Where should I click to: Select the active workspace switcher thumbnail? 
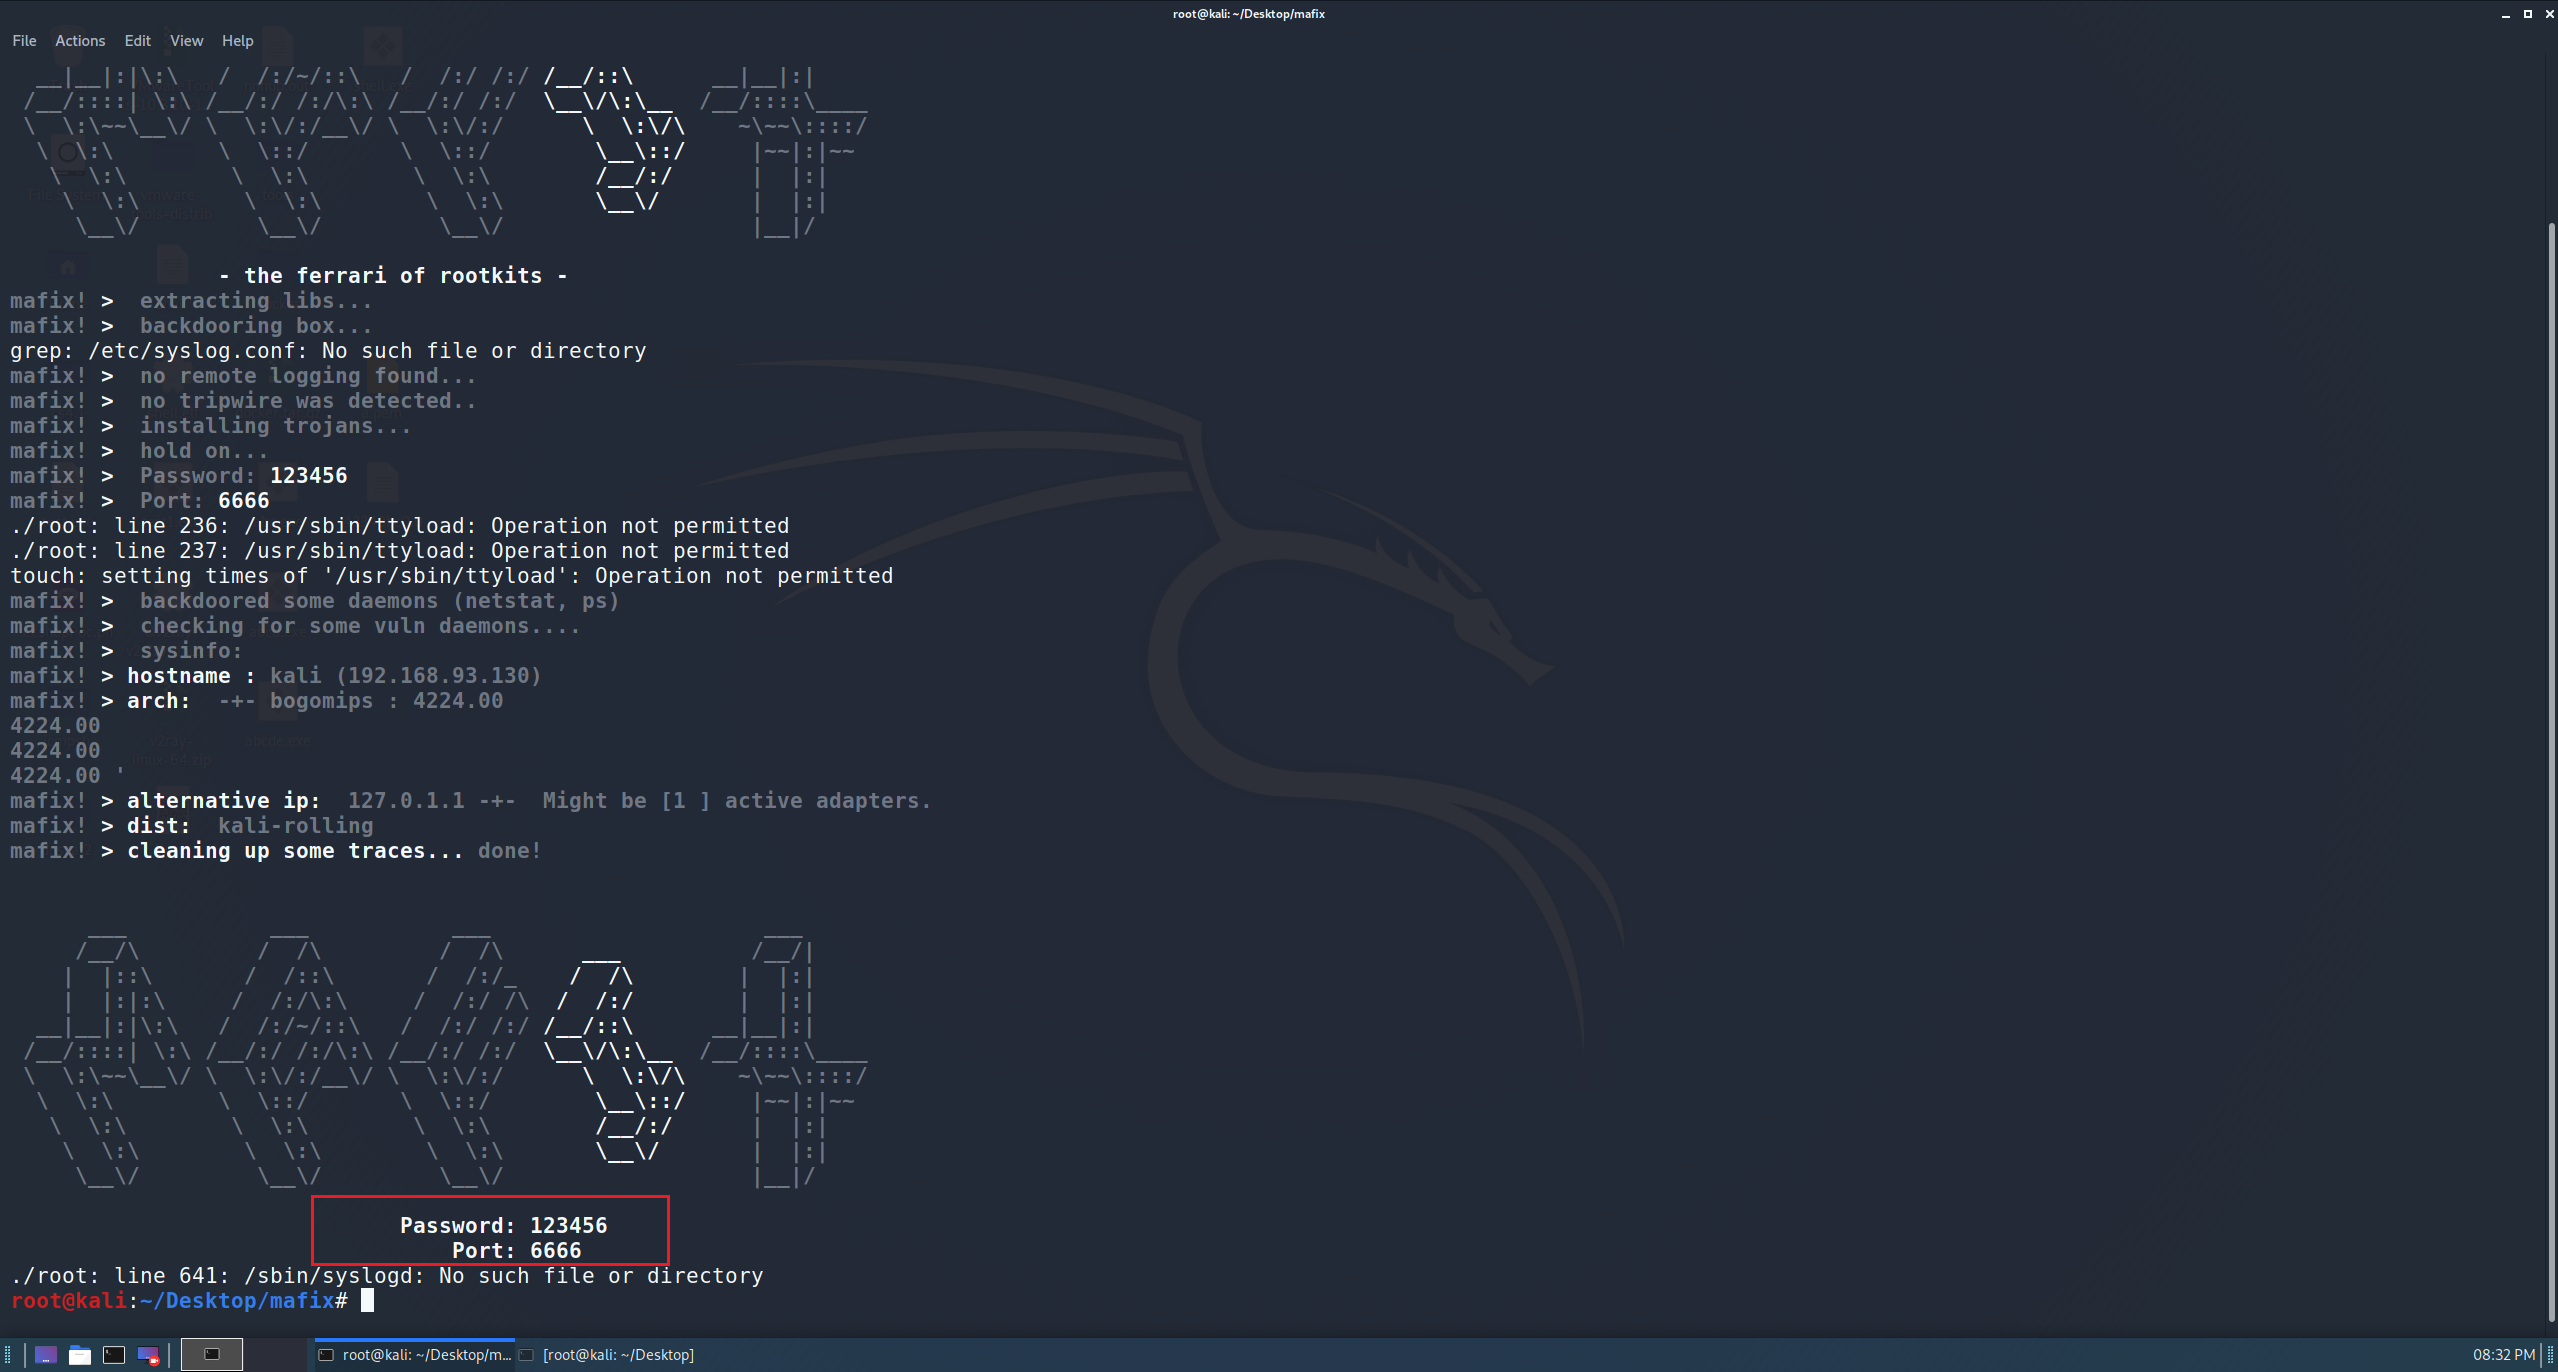coord(211,1355)
